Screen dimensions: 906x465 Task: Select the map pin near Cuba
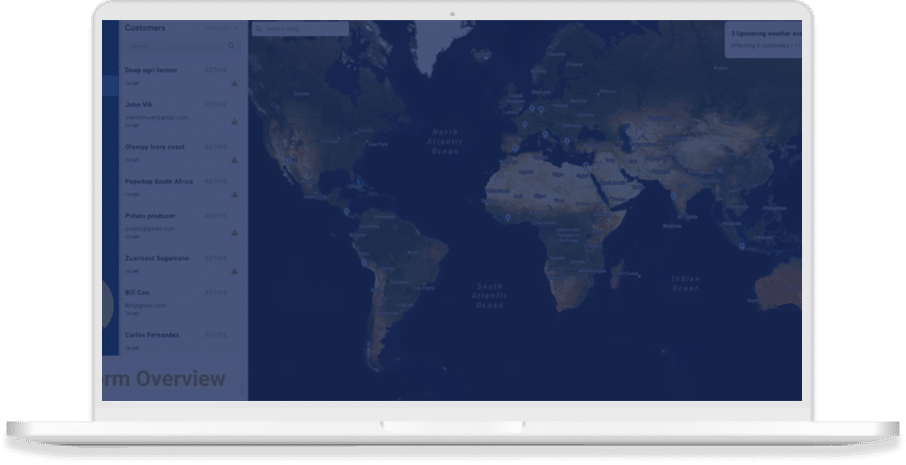(358, 181)
